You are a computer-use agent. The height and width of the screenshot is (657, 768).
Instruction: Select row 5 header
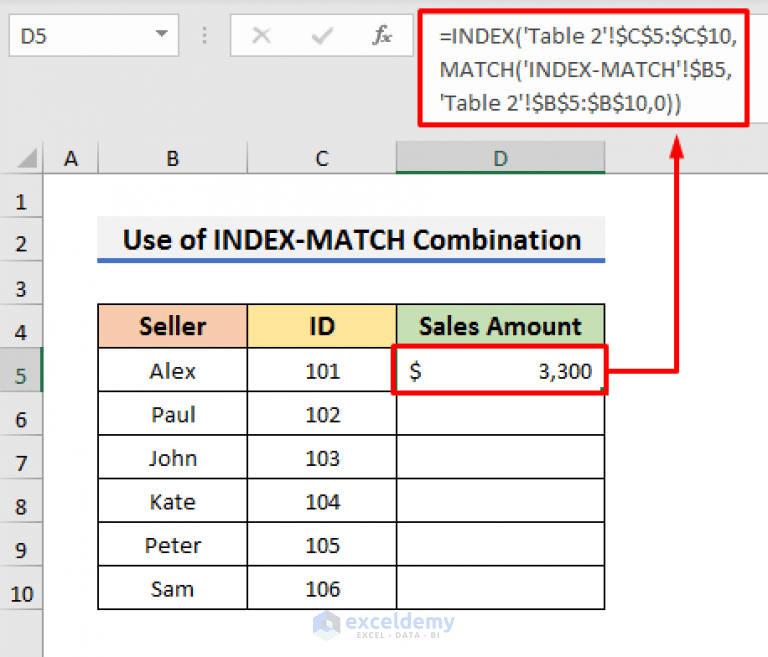21,376
